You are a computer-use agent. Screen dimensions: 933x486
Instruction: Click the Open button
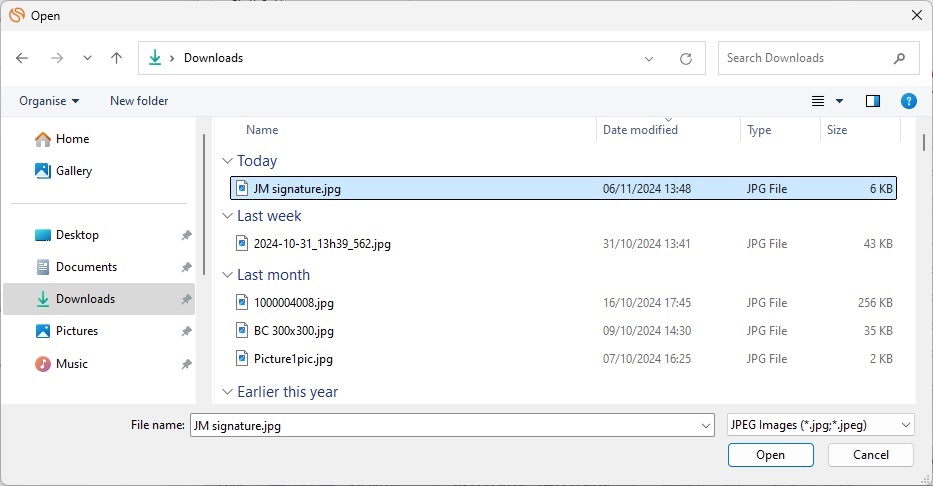pos(771,455)
